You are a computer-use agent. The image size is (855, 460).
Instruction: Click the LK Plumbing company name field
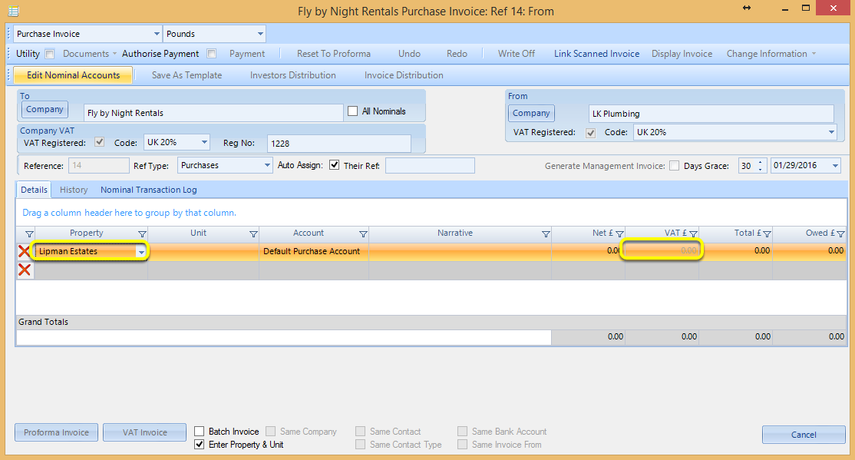click(711, 113)
